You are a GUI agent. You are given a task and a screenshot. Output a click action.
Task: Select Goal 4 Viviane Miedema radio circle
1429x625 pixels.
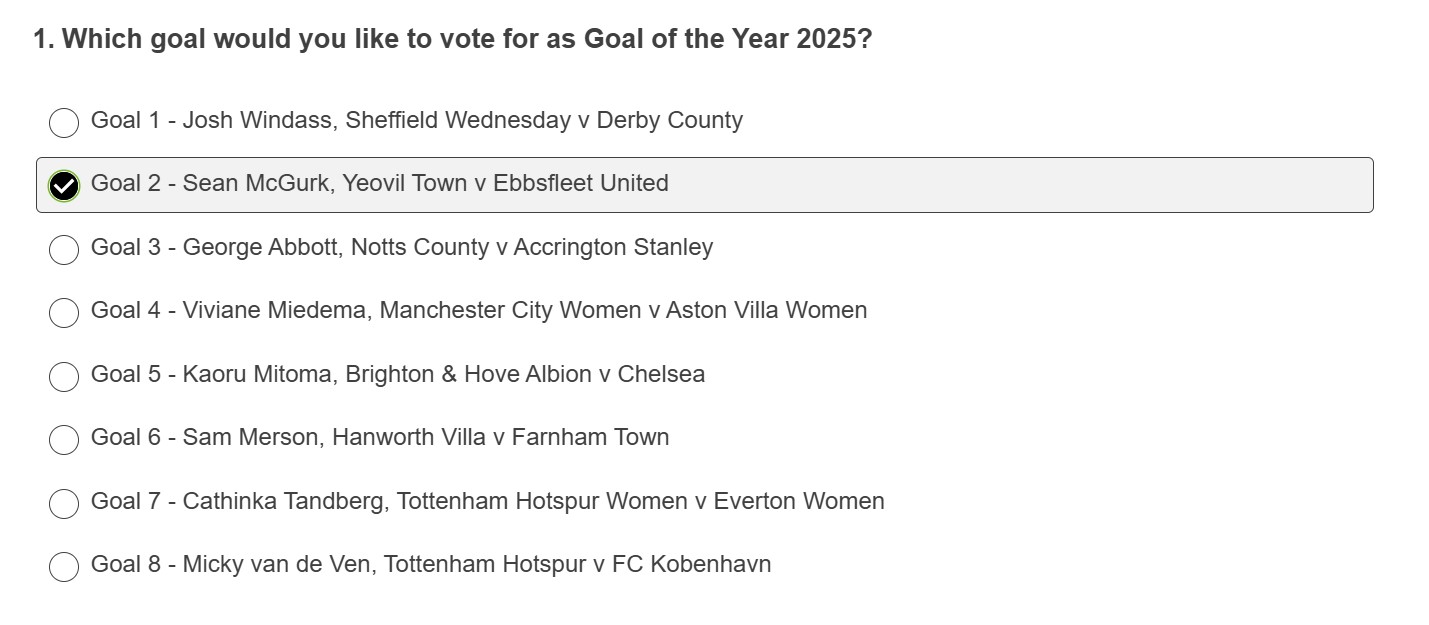click(x=64, y=312)
